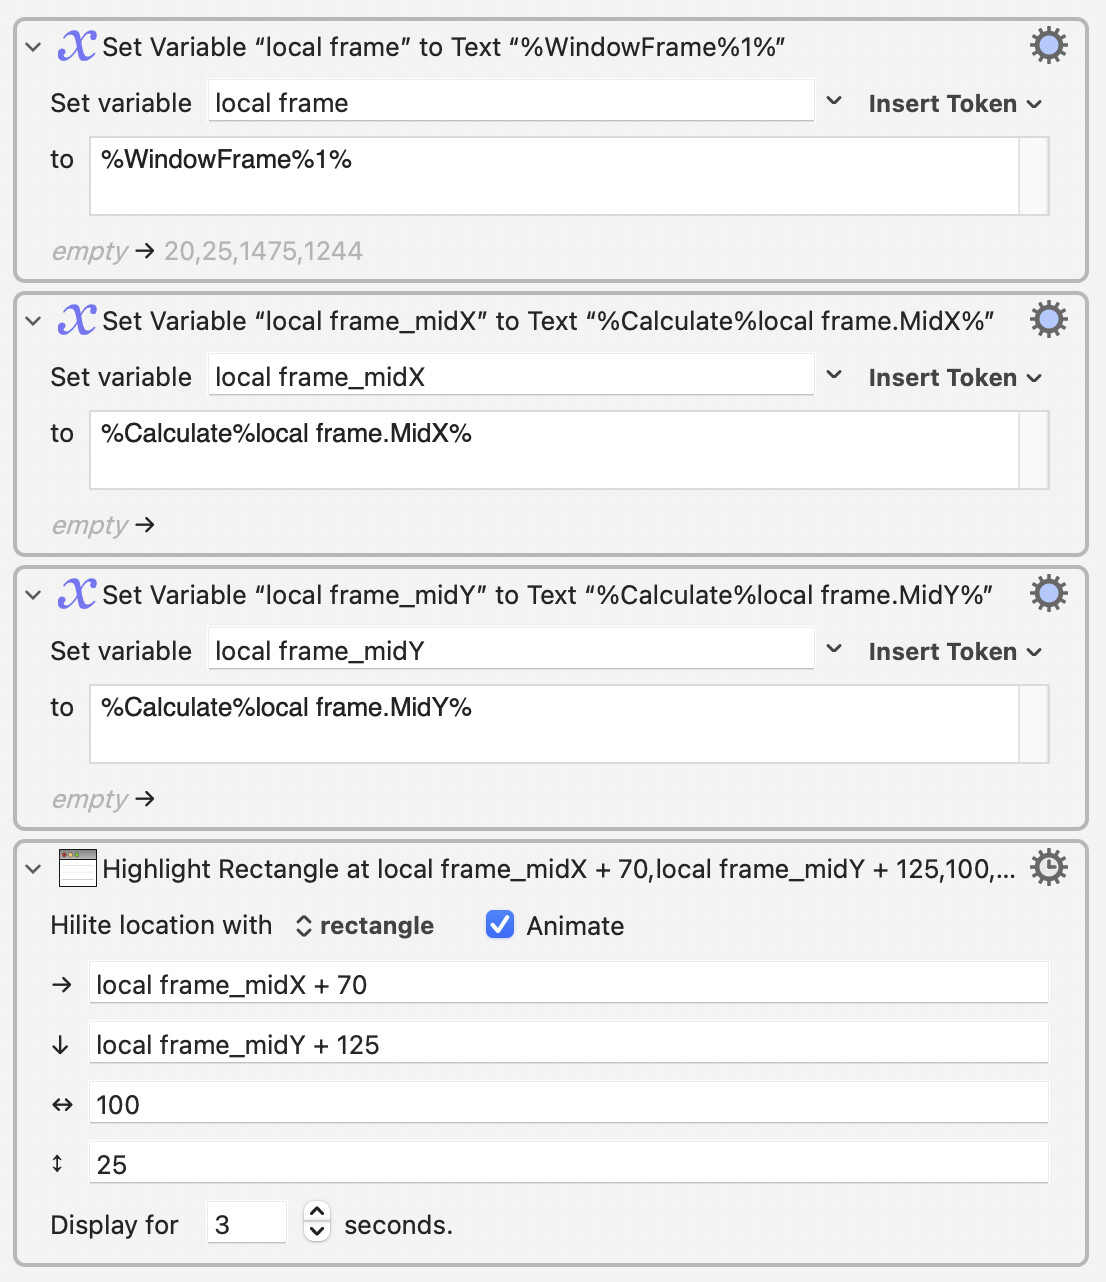This screenshot has height=1282, width=1106.
Task: Open gear menu of Highlight Rectangle action
Action: click(x=1048, y=868)
